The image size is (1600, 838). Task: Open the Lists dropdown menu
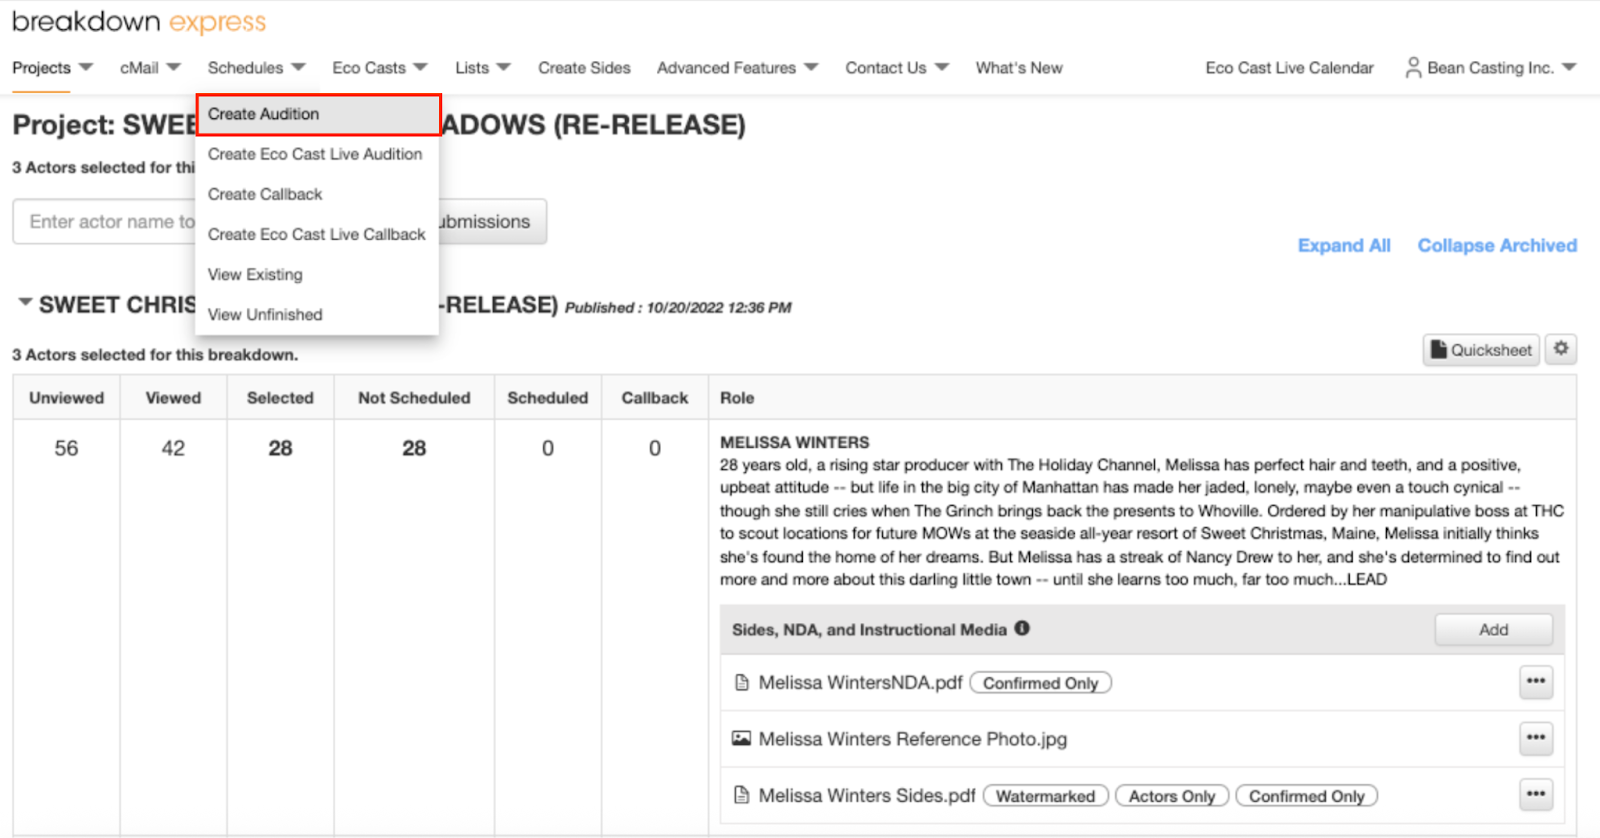pos(483,68)
